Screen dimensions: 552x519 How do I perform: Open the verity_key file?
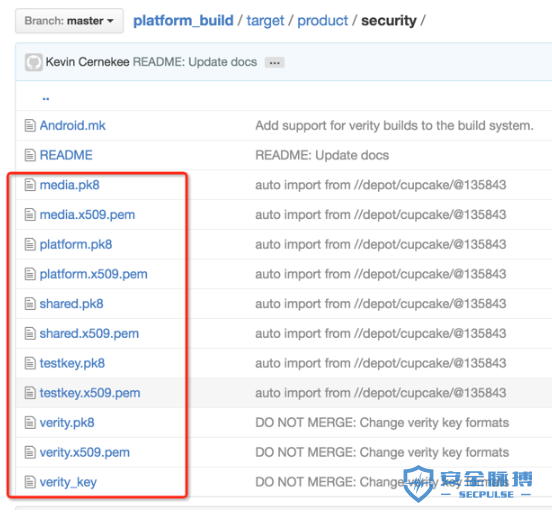click(68, 482)
